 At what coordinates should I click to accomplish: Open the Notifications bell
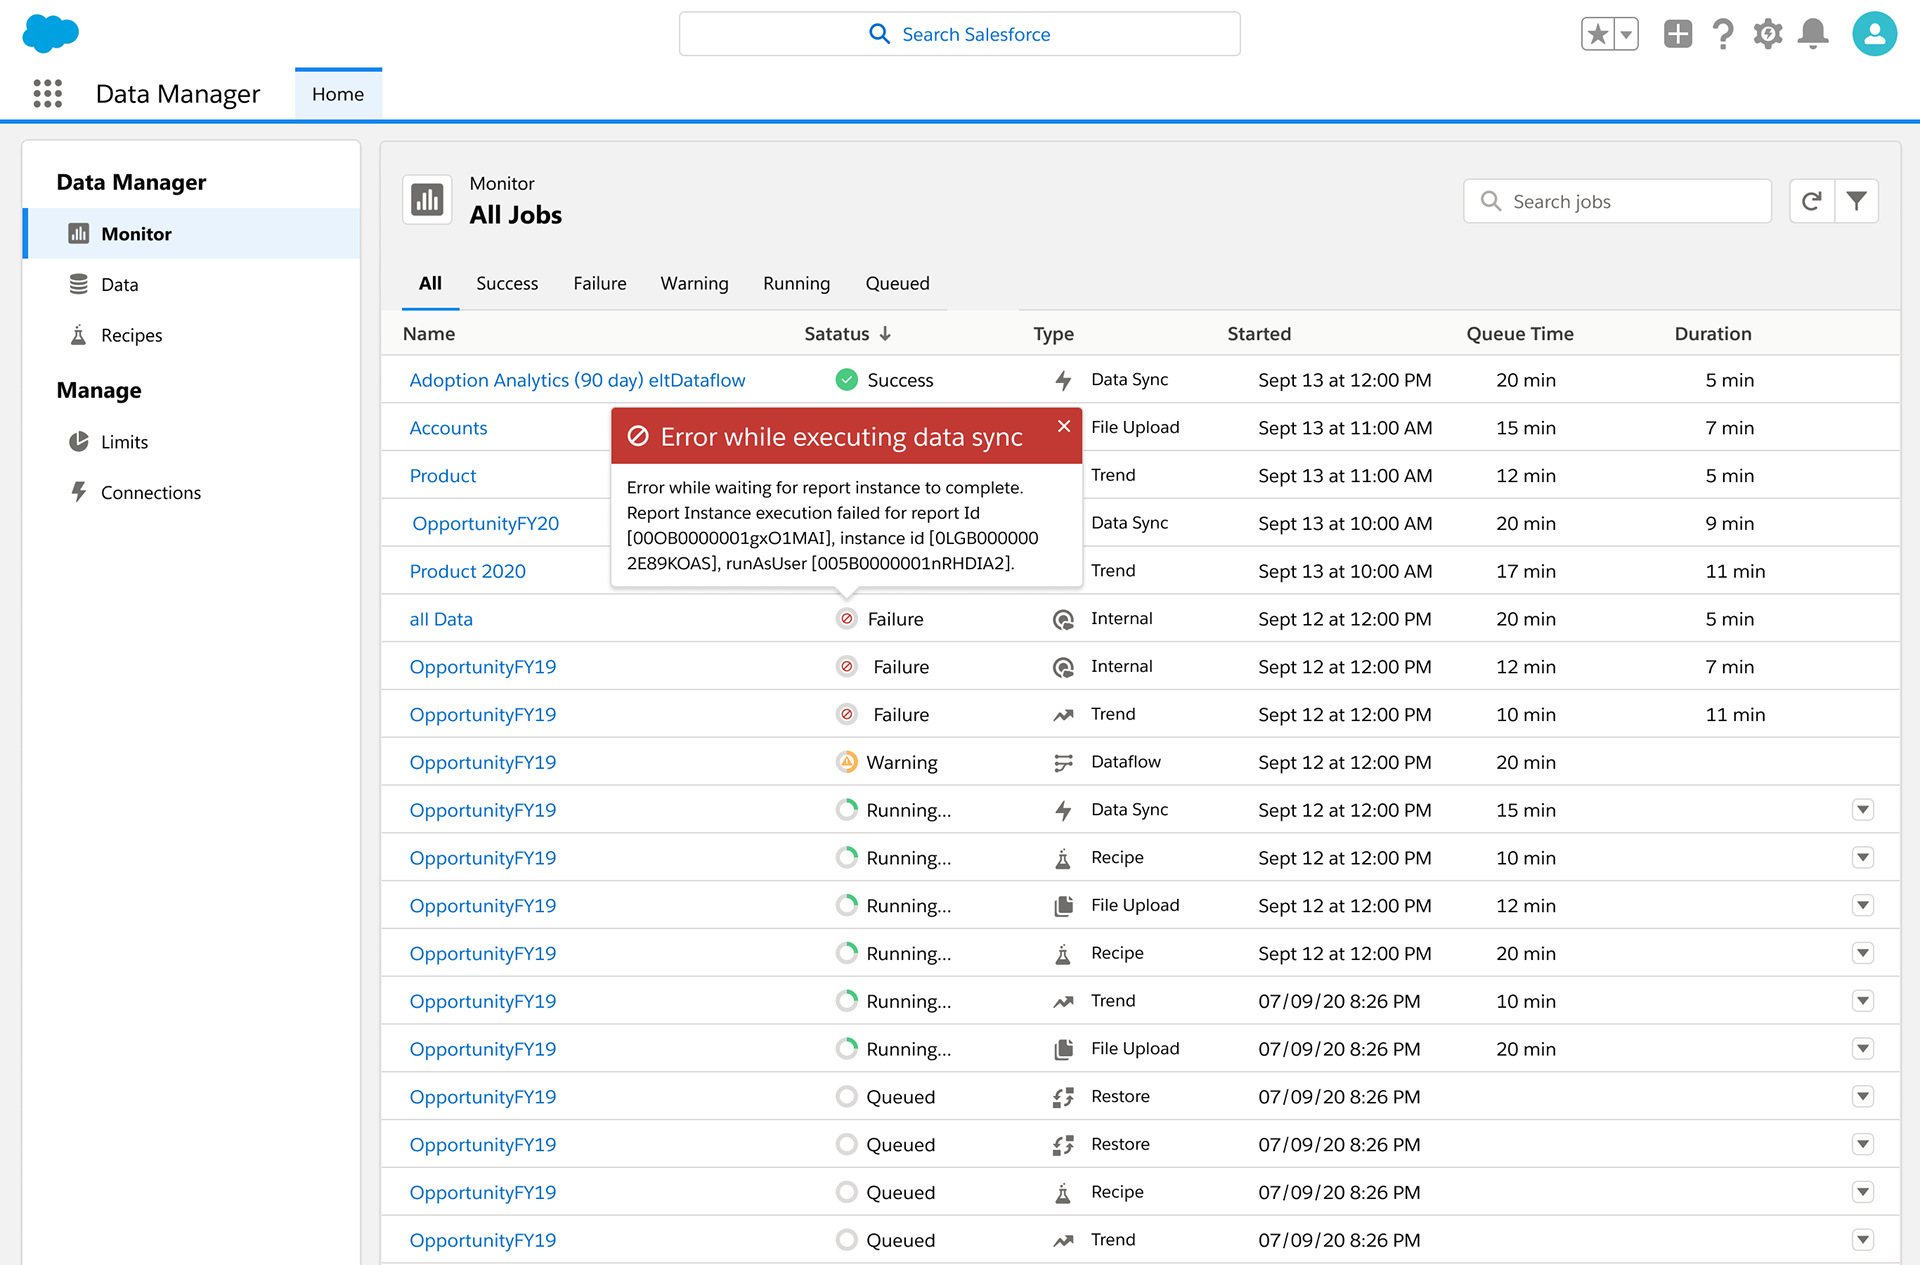[x=1813, y=34]
